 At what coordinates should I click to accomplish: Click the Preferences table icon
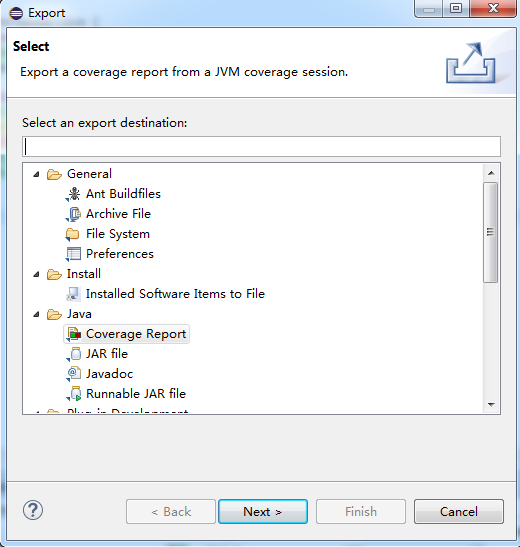pos(73,254)
